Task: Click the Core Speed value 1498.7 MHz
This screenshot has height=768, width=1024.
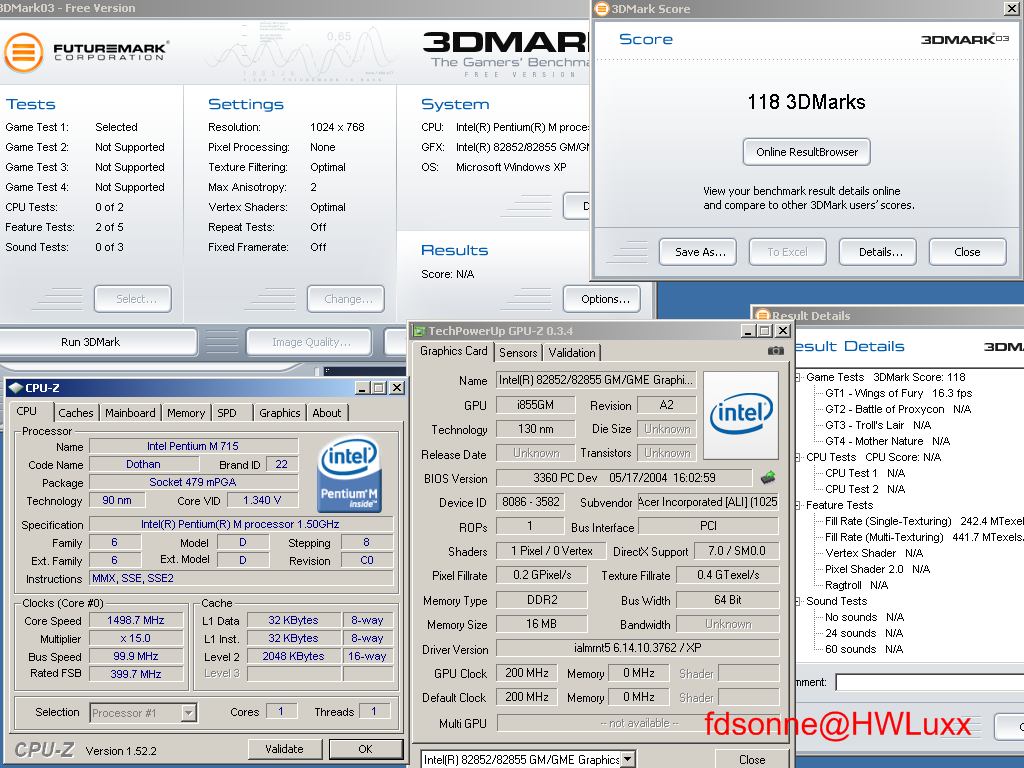Action: tap(136, 620)
